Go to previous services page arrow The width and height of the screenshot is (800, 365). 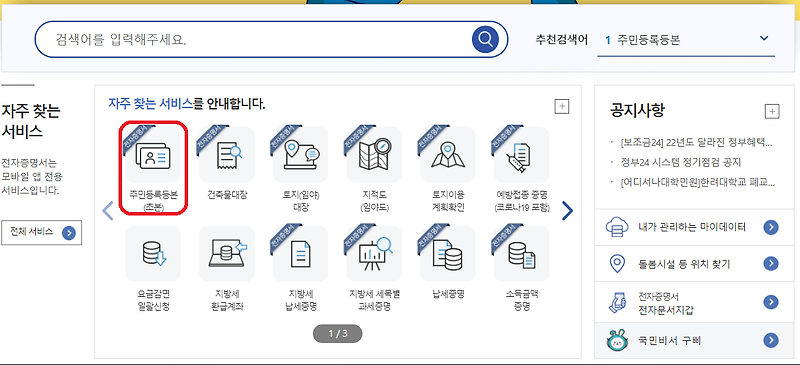(108, 210)
